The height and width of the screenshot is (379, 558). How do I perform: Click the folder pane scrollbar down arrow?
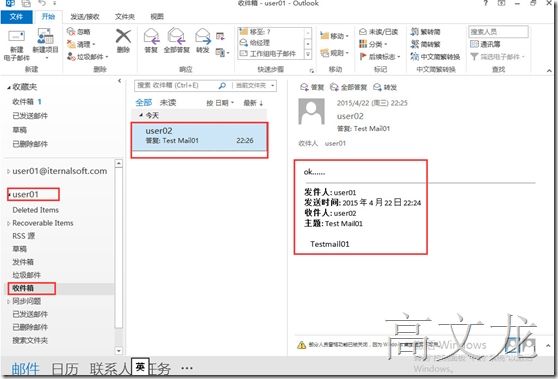pos(119,351)
